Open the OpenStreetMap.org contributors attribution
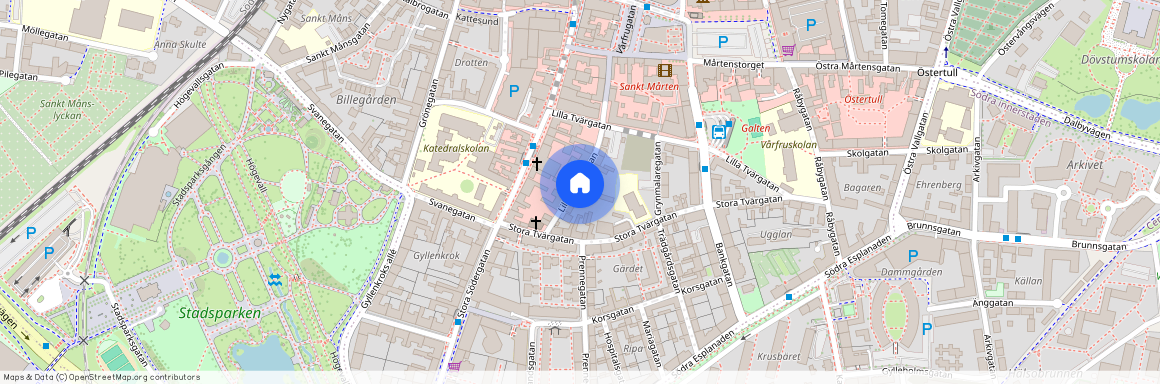1160x384 pixels. [134, 377]
